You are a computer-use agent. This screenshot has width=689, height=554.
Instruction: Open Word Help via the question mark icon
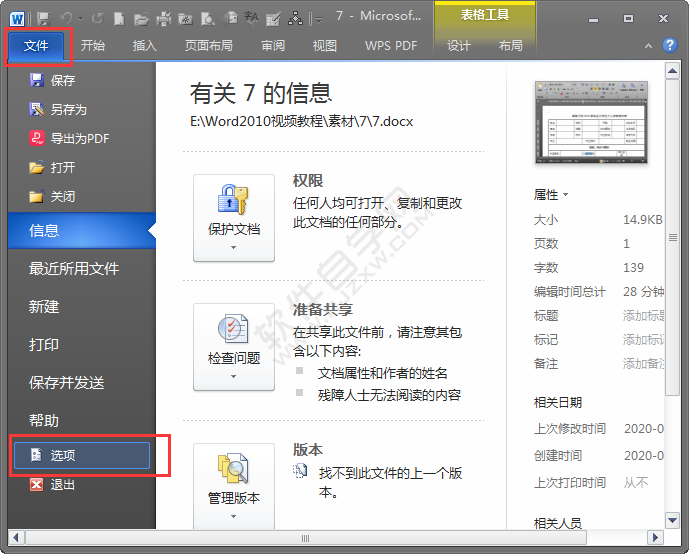(670, 45)
